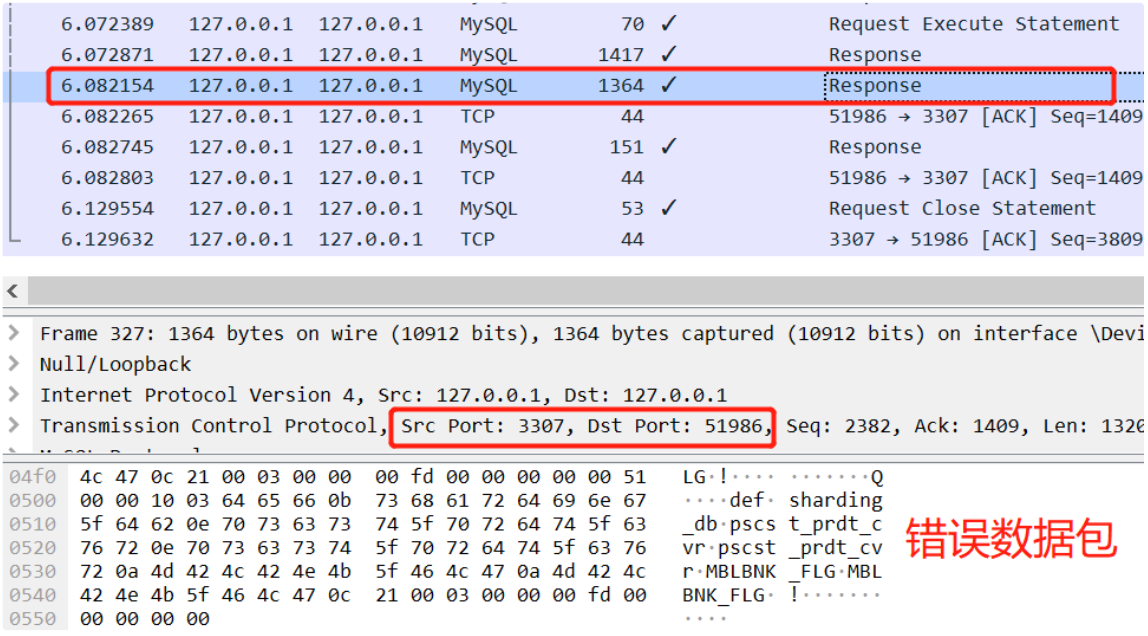The image size is (1148, 636).
Task: Select the packet at time 6.082745
Action: click(573, 147)
